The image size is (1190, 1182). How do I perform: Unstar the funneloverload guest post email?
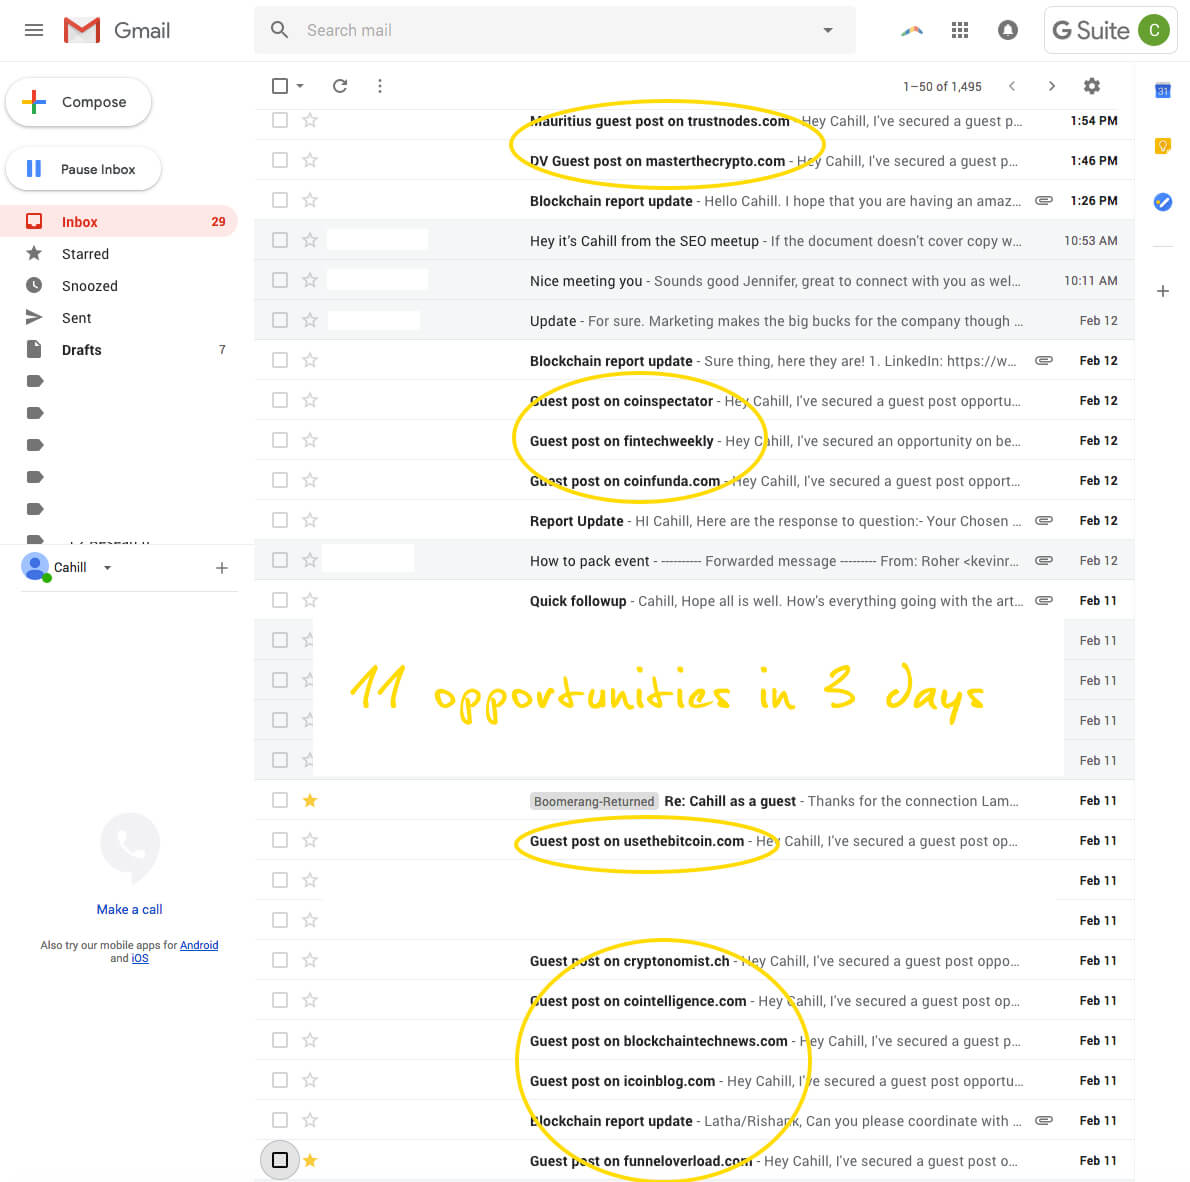(310, 1160)
